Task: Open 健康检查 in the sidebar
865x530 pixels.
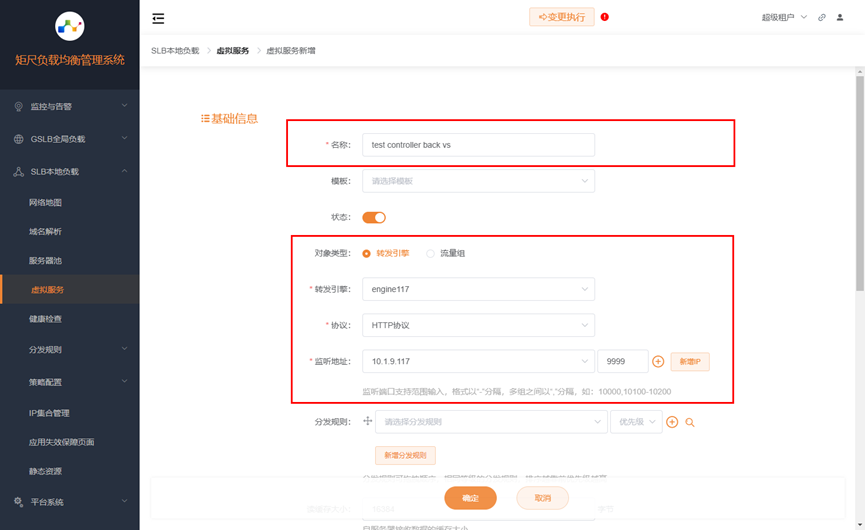Action: point(70,319)
